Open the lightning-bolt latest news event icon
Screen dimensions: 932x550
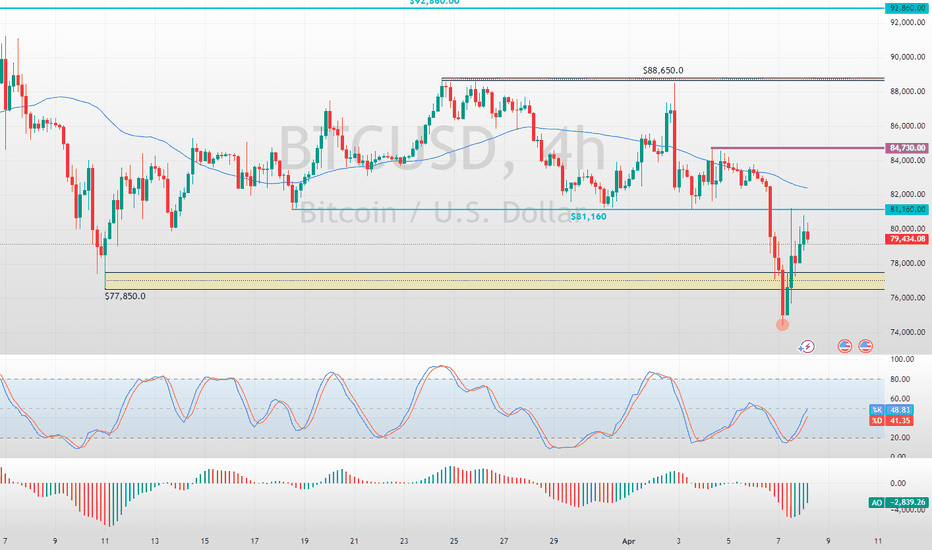point(806,346)
